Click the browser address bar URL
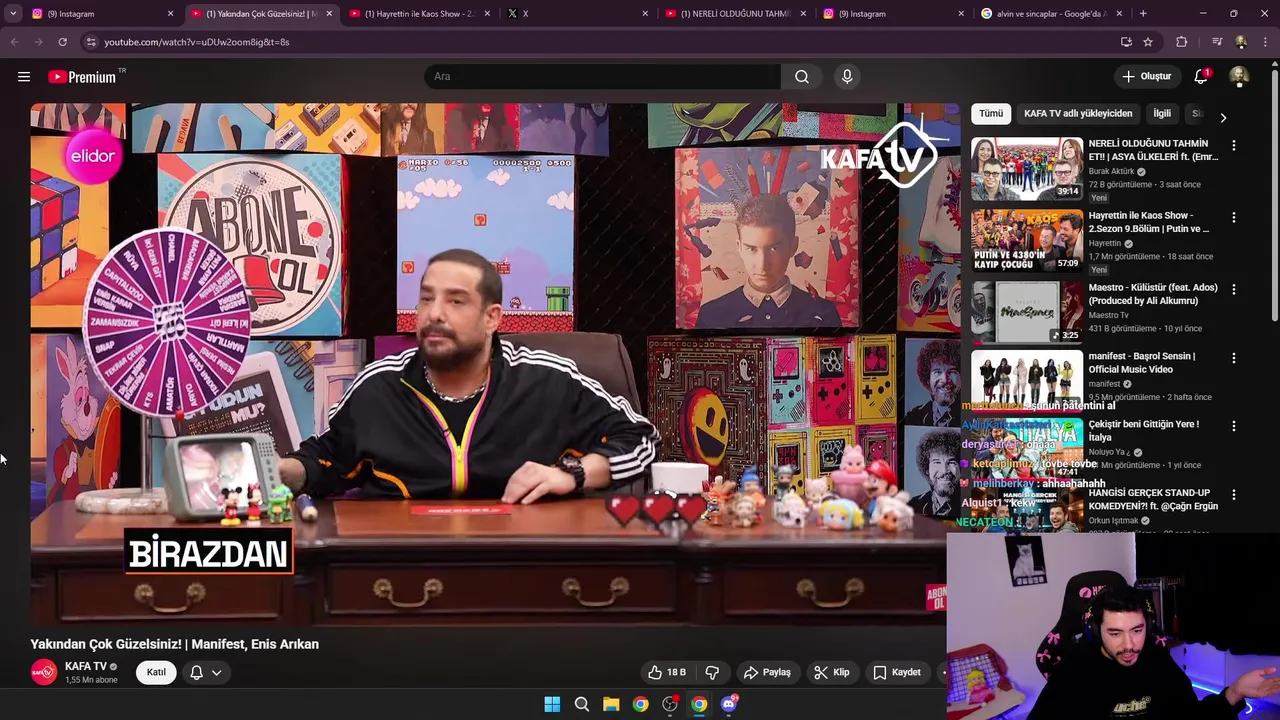 (197, 42)
